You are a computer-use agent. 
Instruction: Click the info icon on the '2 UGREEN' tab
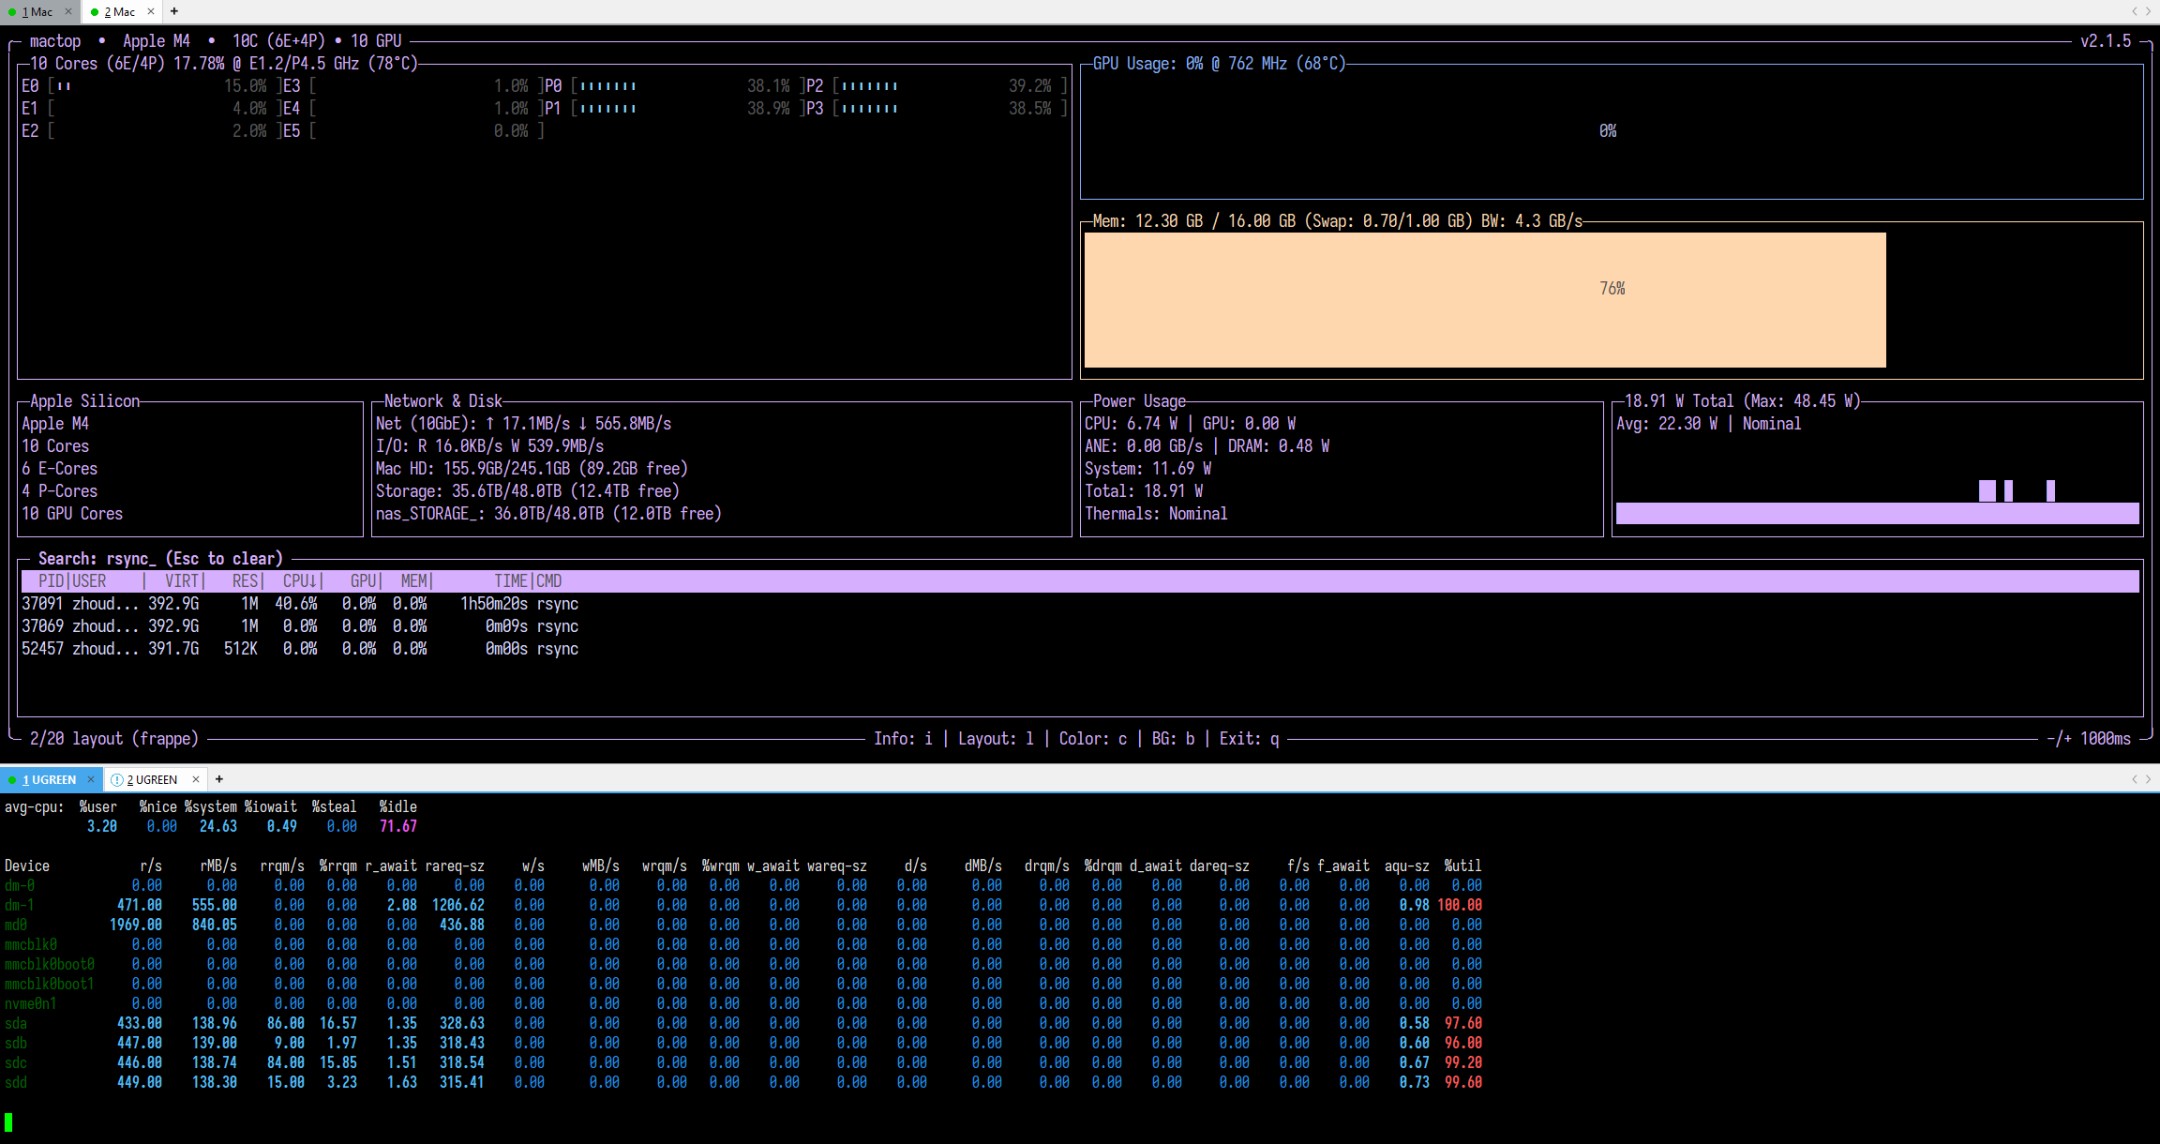pos(117,780)
